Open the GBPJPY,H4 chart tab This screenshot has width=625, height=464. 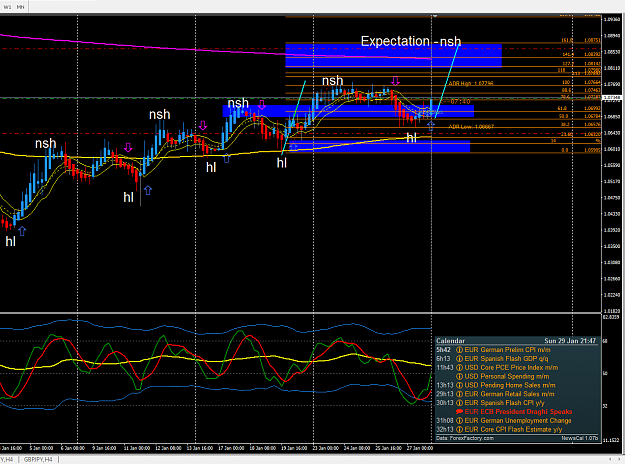click(38, 460)
